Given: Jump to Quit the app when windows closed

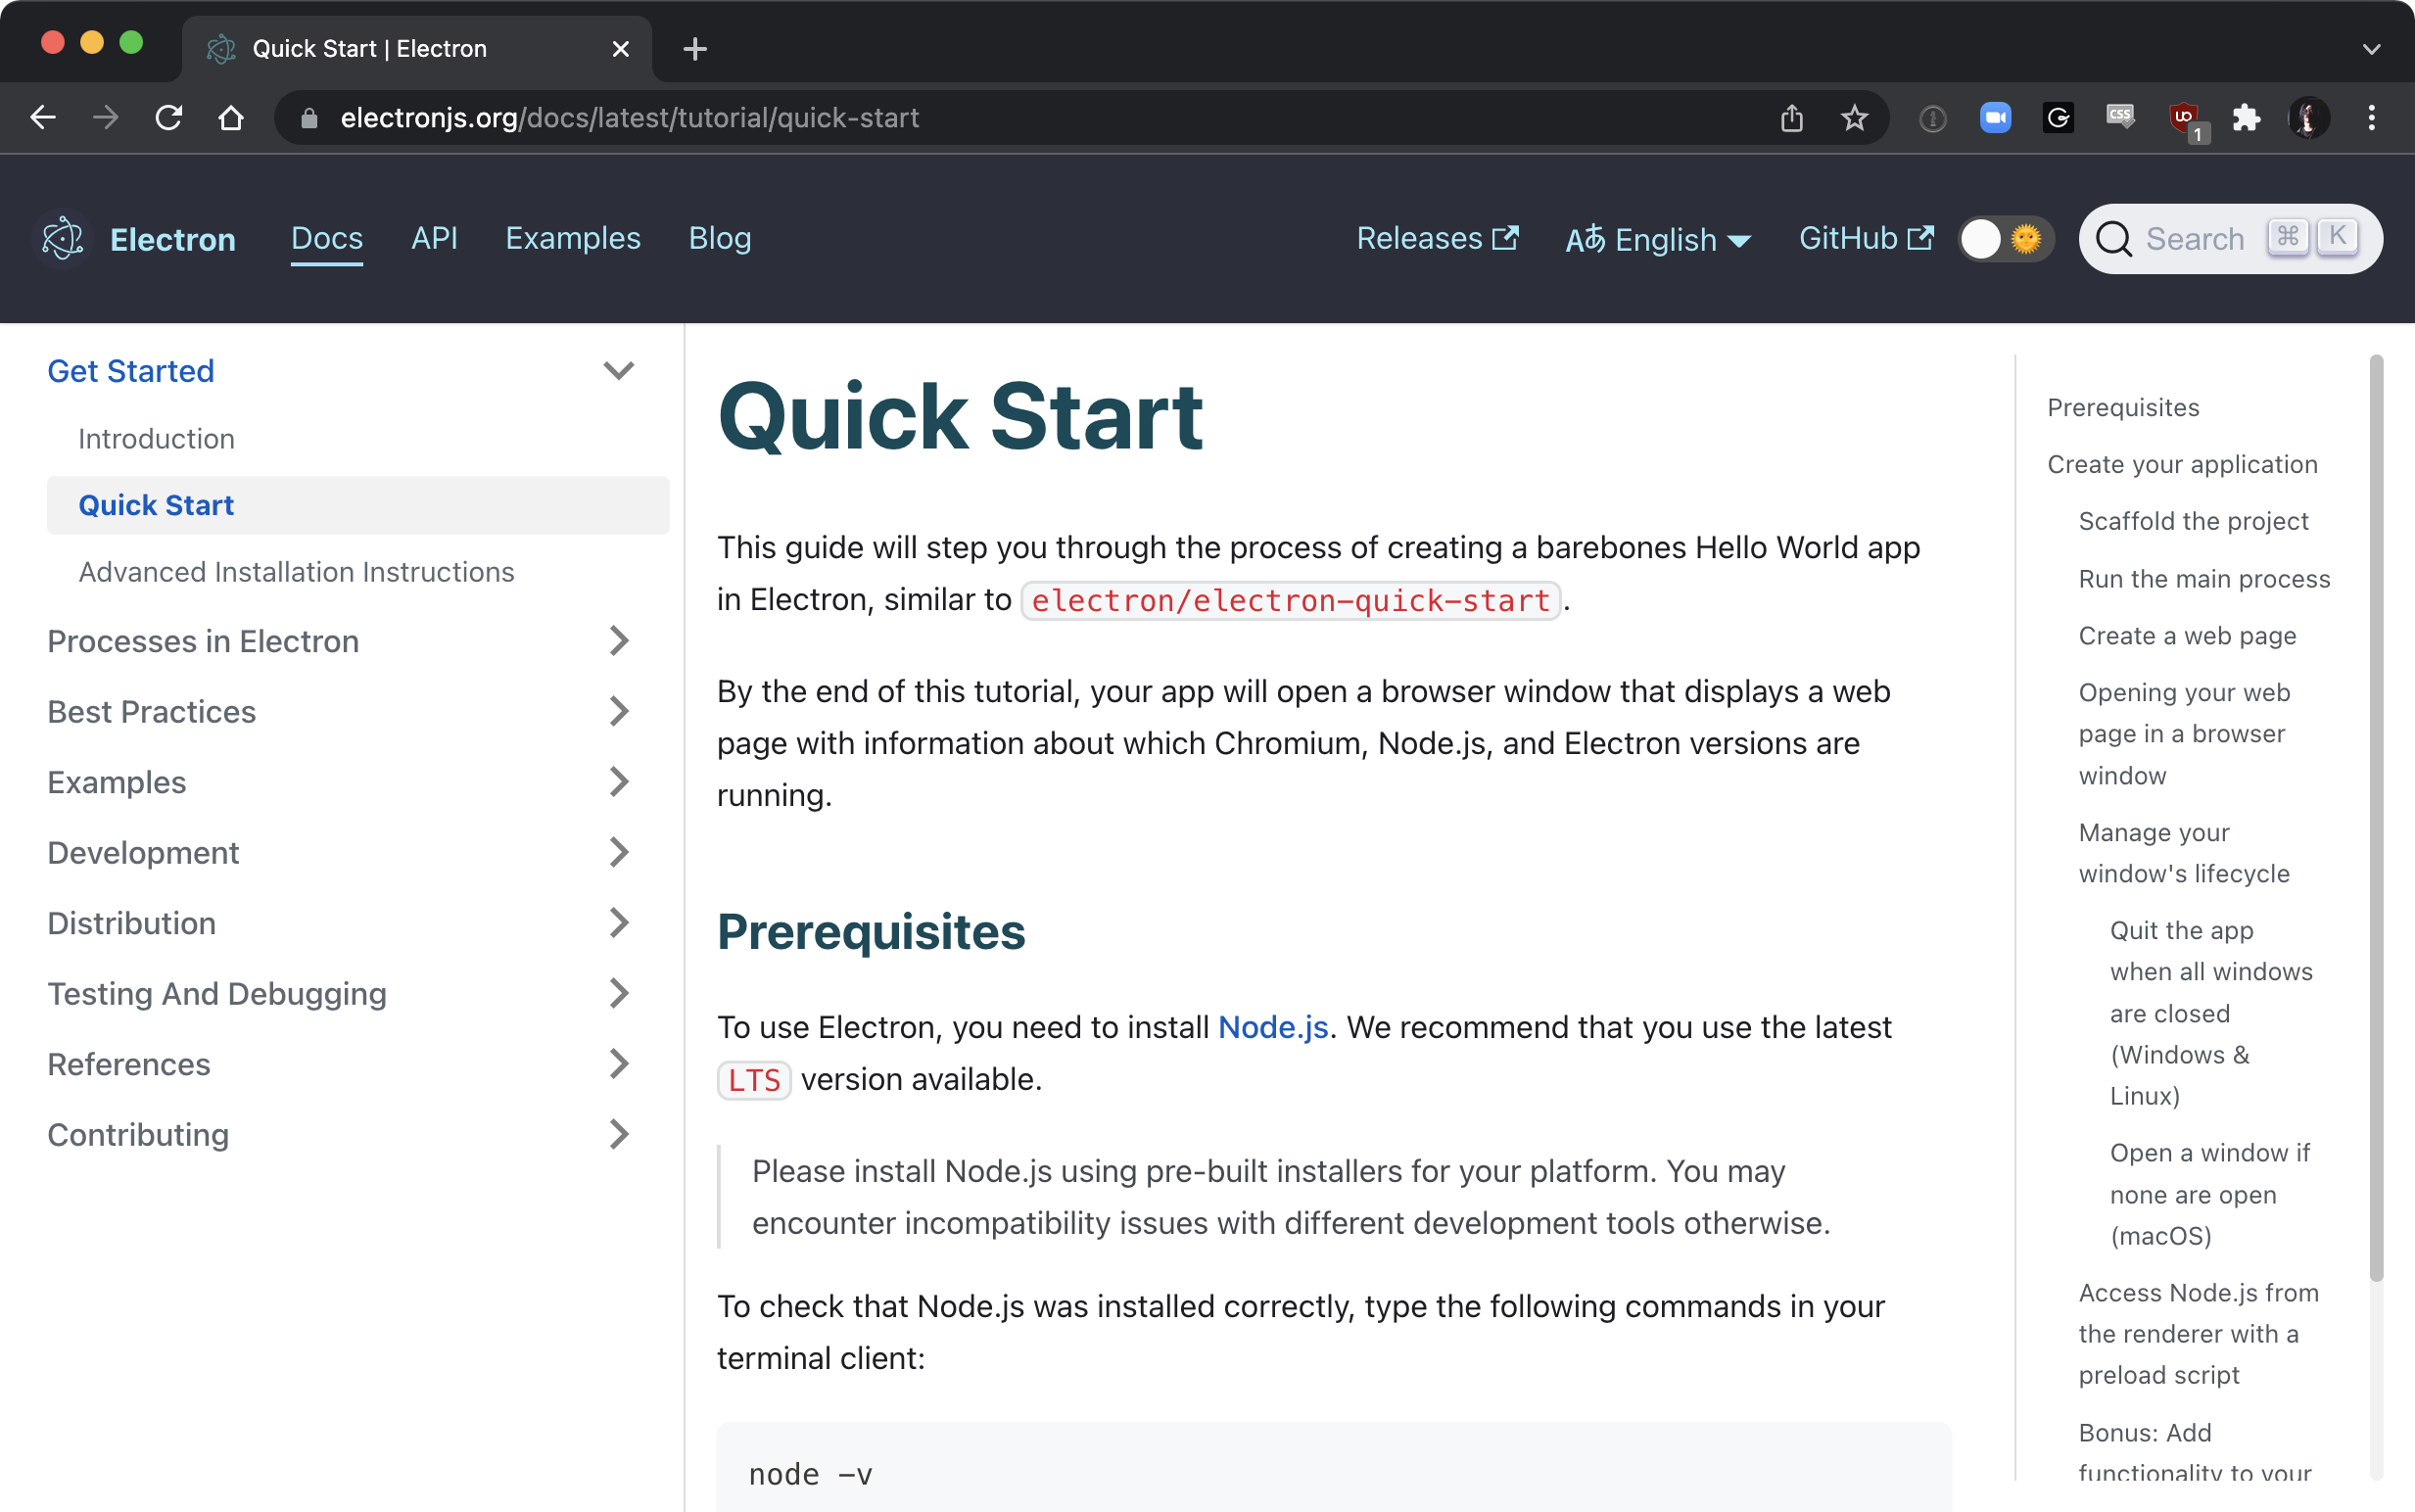Looking at the screenshot, I should tap(2211, 1013).
